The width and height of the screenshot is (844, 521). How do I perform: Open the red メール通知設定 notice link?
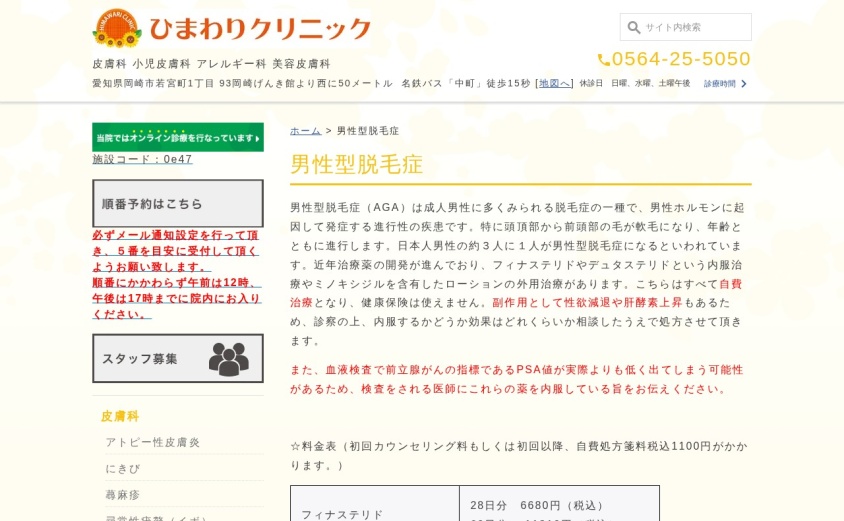177,274
